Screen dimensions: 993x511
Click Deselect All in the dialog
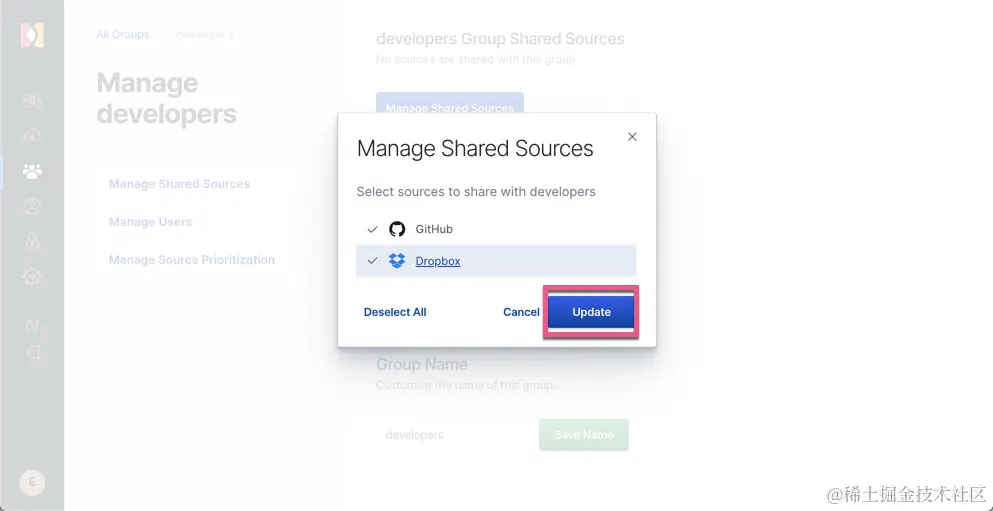click(395, 312)
